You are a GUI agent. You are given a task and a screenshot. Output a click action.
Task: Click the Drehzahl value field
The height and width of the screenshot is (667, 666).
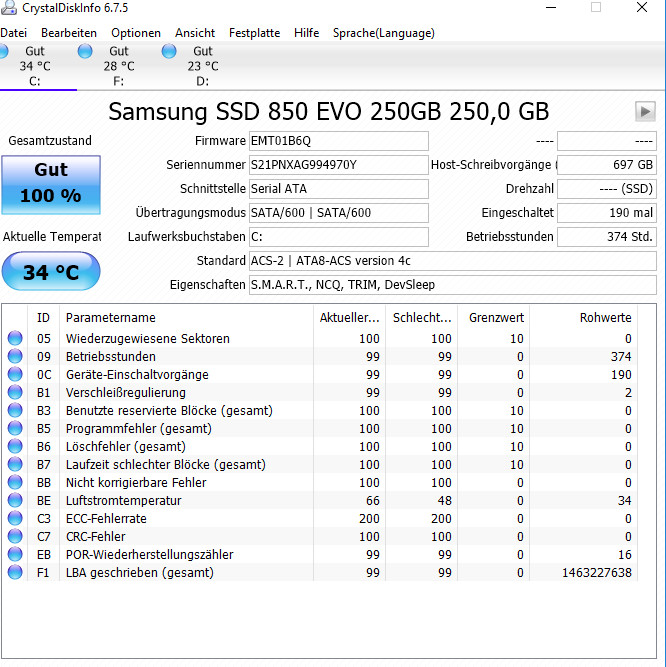tap(607, 188)
